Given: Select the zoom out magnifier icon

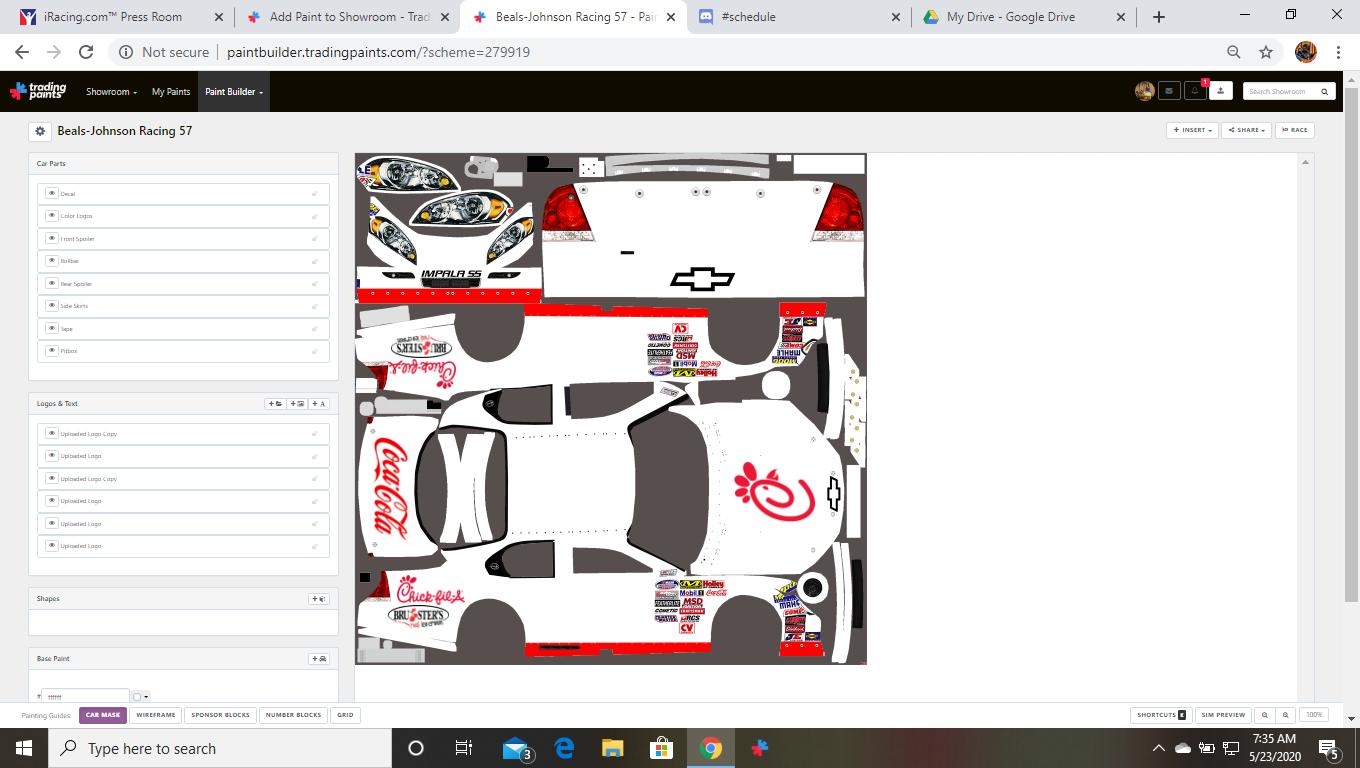Looking at the screenshot, I should [1286, 715].
